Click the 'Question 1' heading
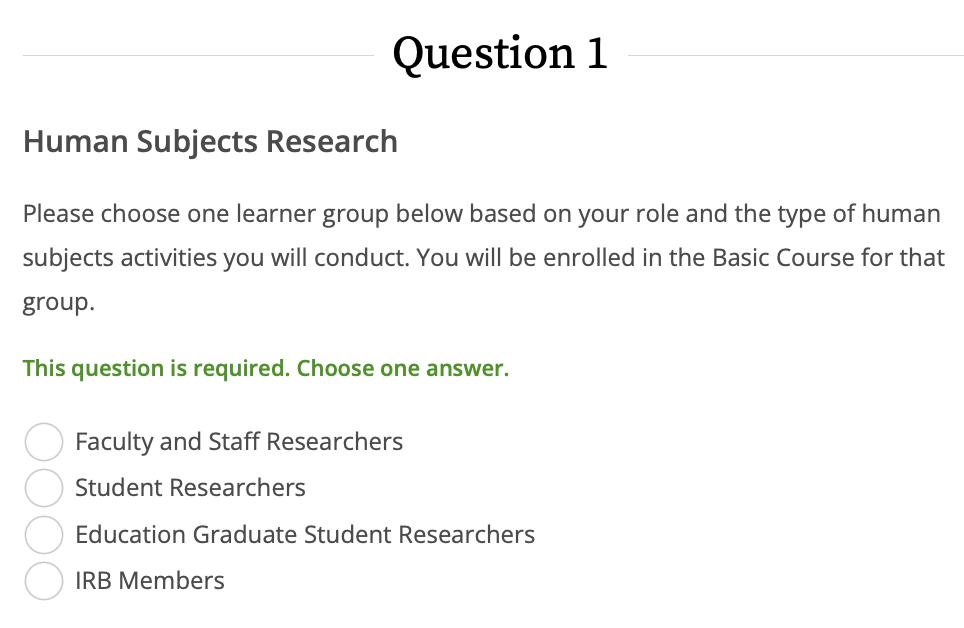The image size is (964, 628). (500, 53)
